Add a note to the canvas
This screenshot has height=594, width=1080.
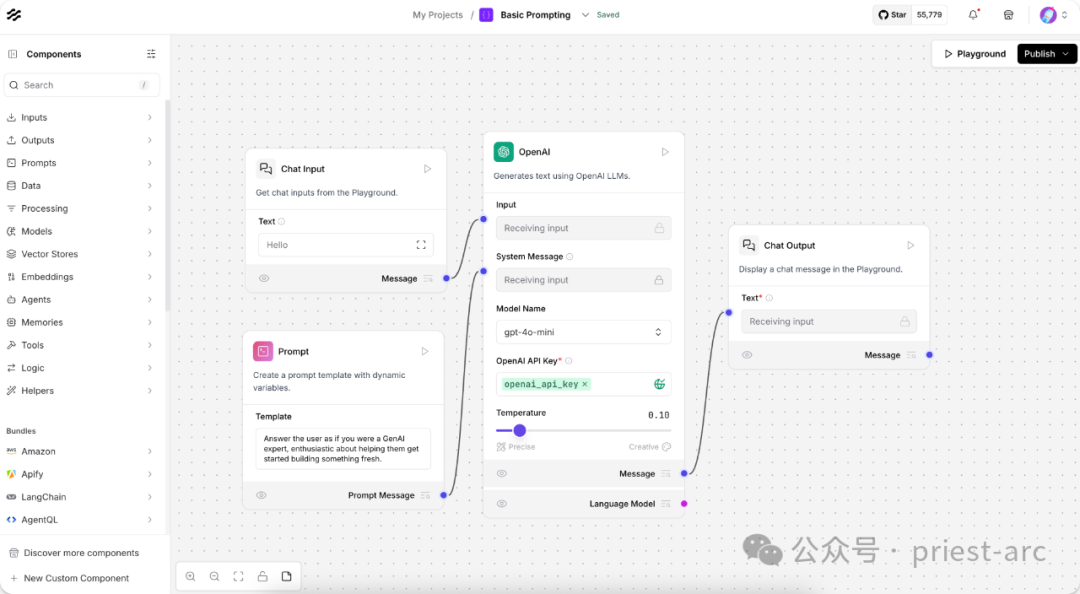(287, 577)
